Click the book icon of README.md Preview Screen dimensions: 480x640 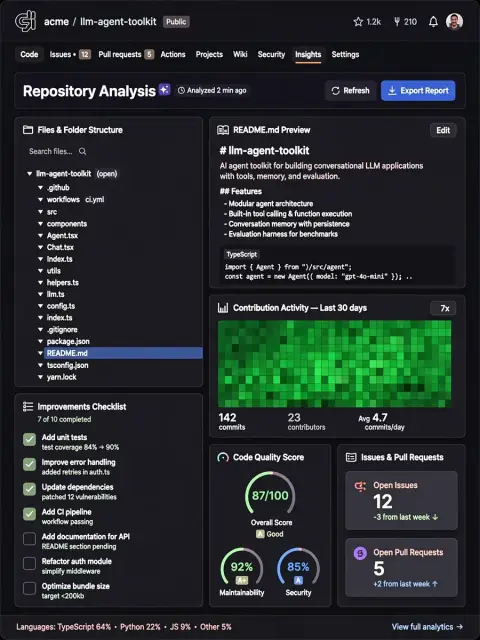[223, 130]
